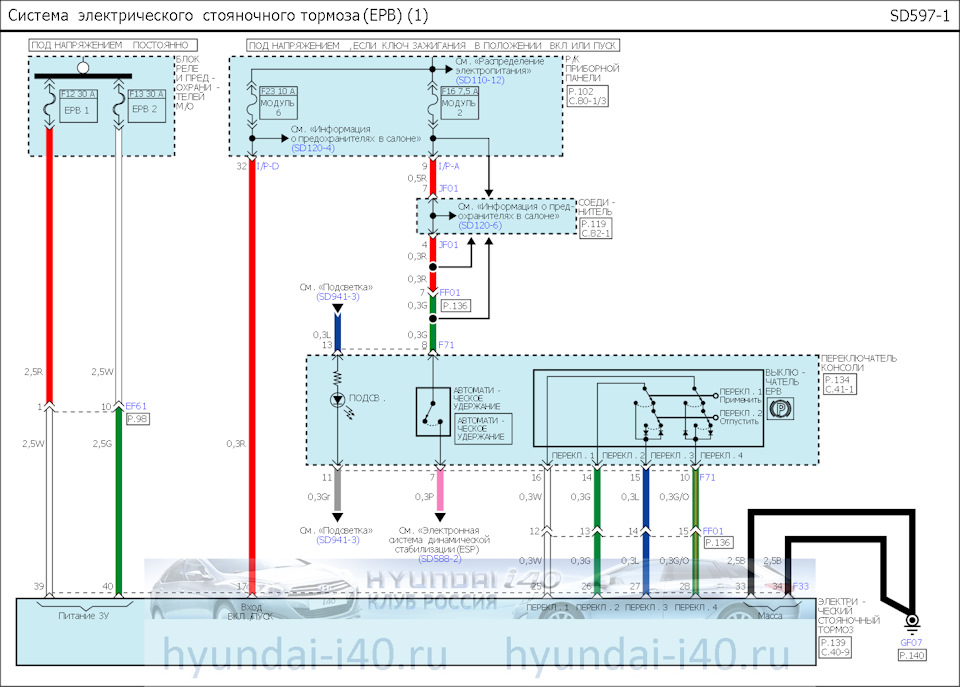Click the GF07 ground point label
Image resolution: width=960 pixels, height=687 pixels.
911,642
